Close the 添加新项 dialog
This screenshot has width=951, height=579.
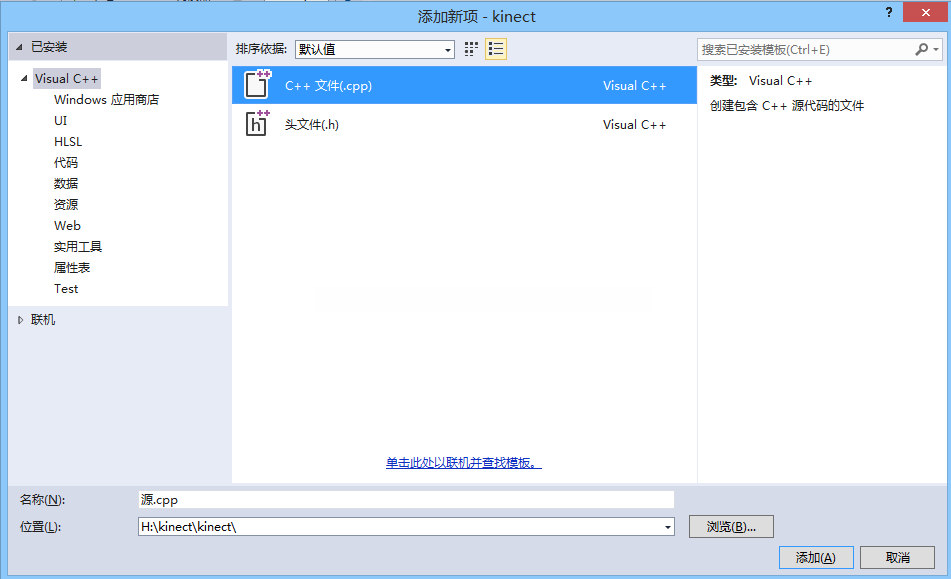(x=925, y=12)
